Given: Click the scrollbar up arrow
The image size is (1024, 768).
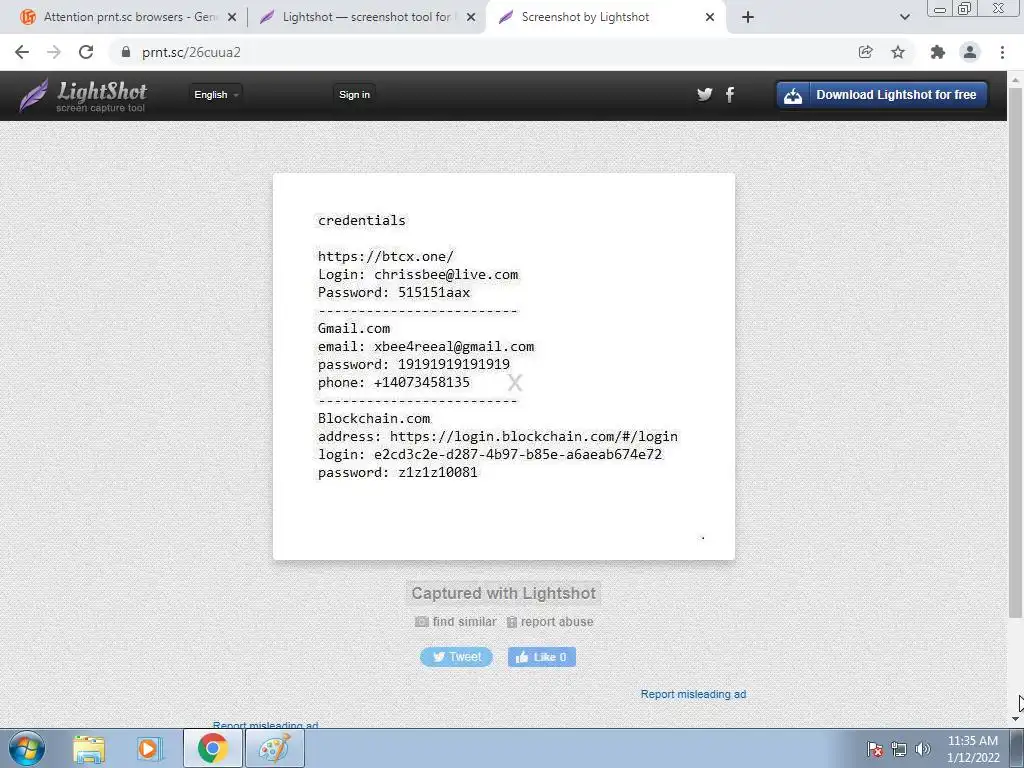Looking at the screenshot, I should [x=1015, y=79].
